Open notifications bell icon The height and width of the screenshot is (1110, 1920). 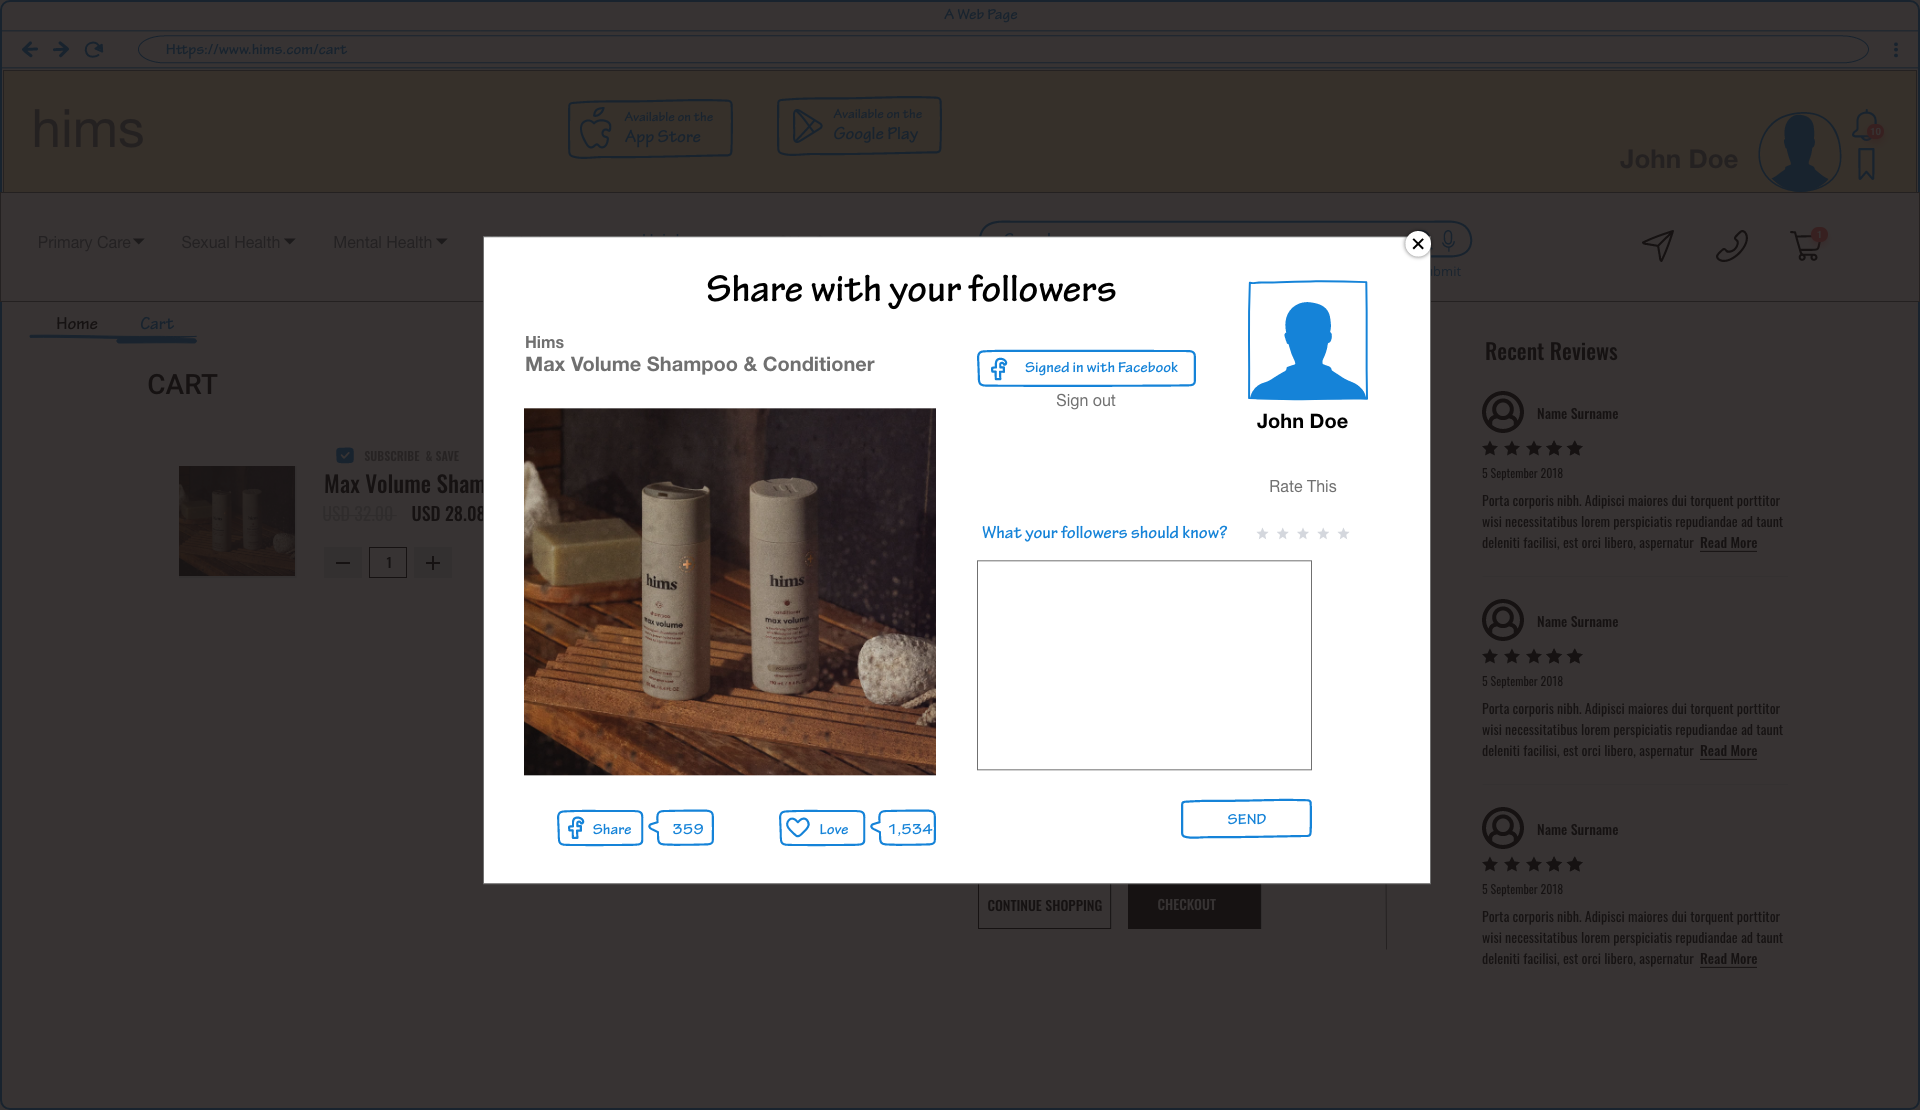click(x=1867, y=126)
